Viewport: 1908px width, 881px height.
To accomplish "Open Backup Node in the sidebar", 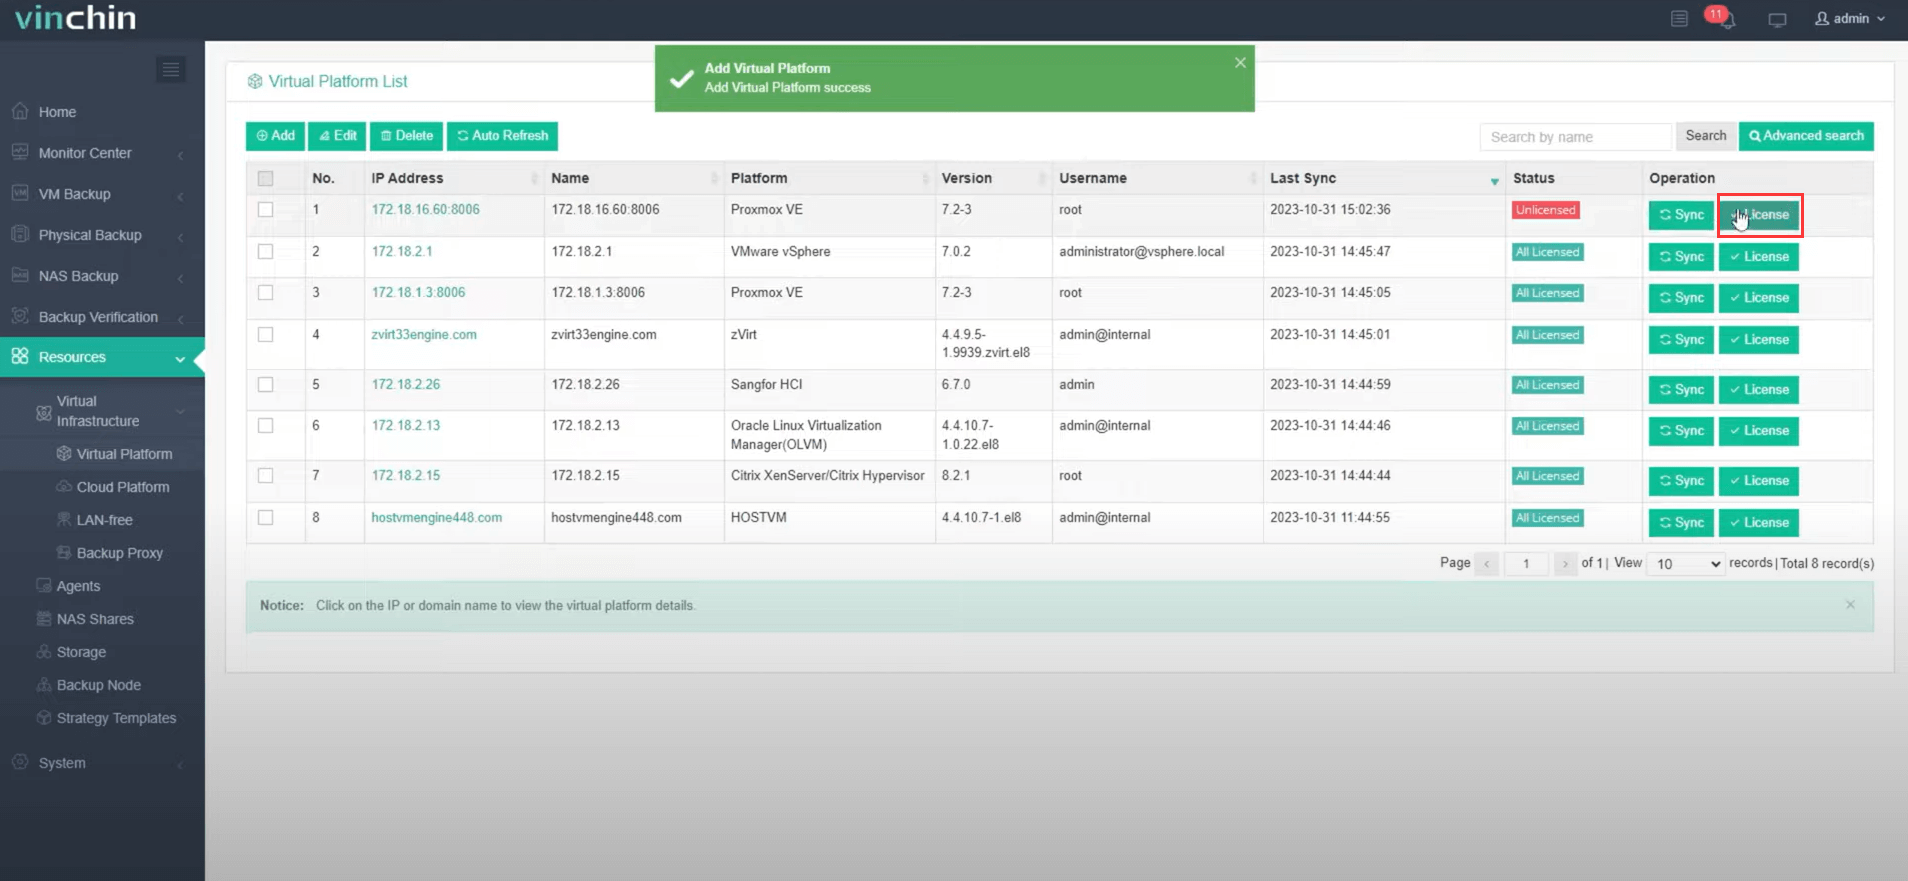I will (x=98, y=685).
